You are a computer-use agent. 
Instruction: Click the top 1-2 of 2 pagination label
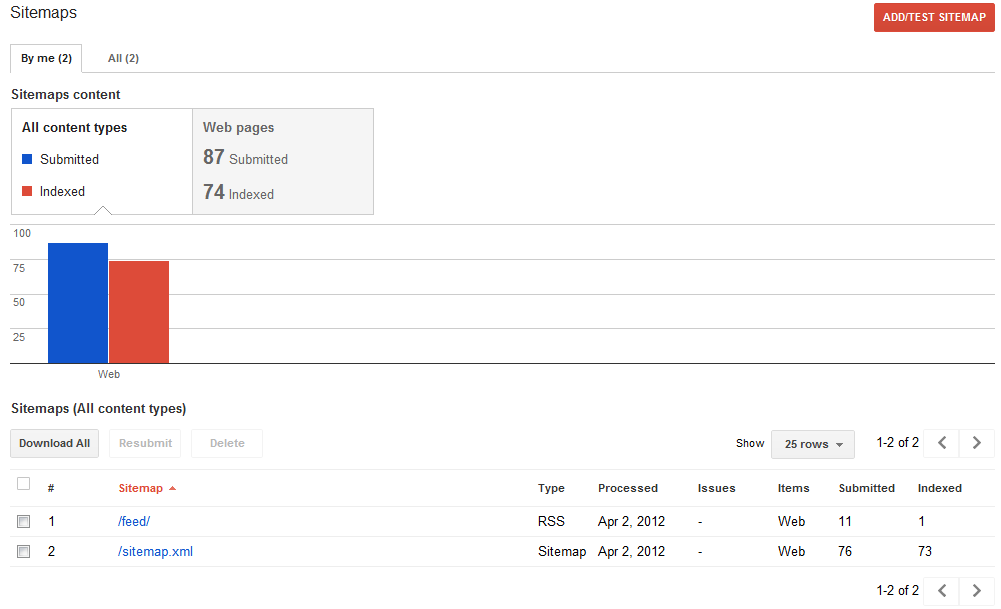pyautogui.click(x=898, y=442)
